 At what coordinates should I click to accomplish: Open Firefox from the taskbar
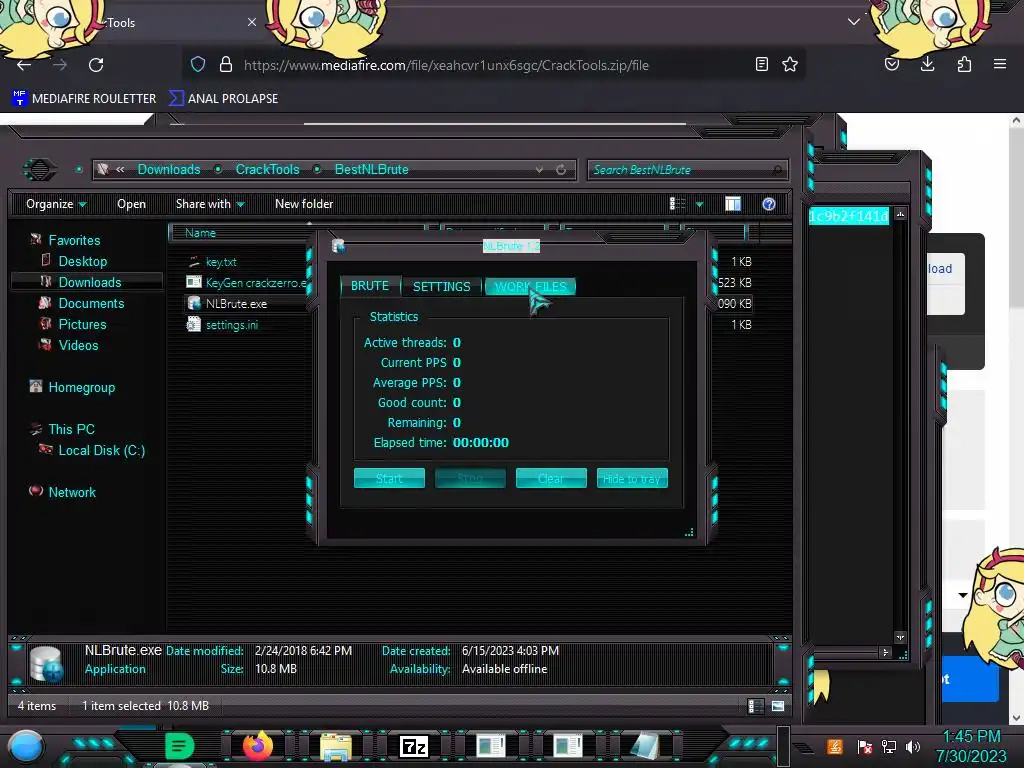[x=257, y=746]
